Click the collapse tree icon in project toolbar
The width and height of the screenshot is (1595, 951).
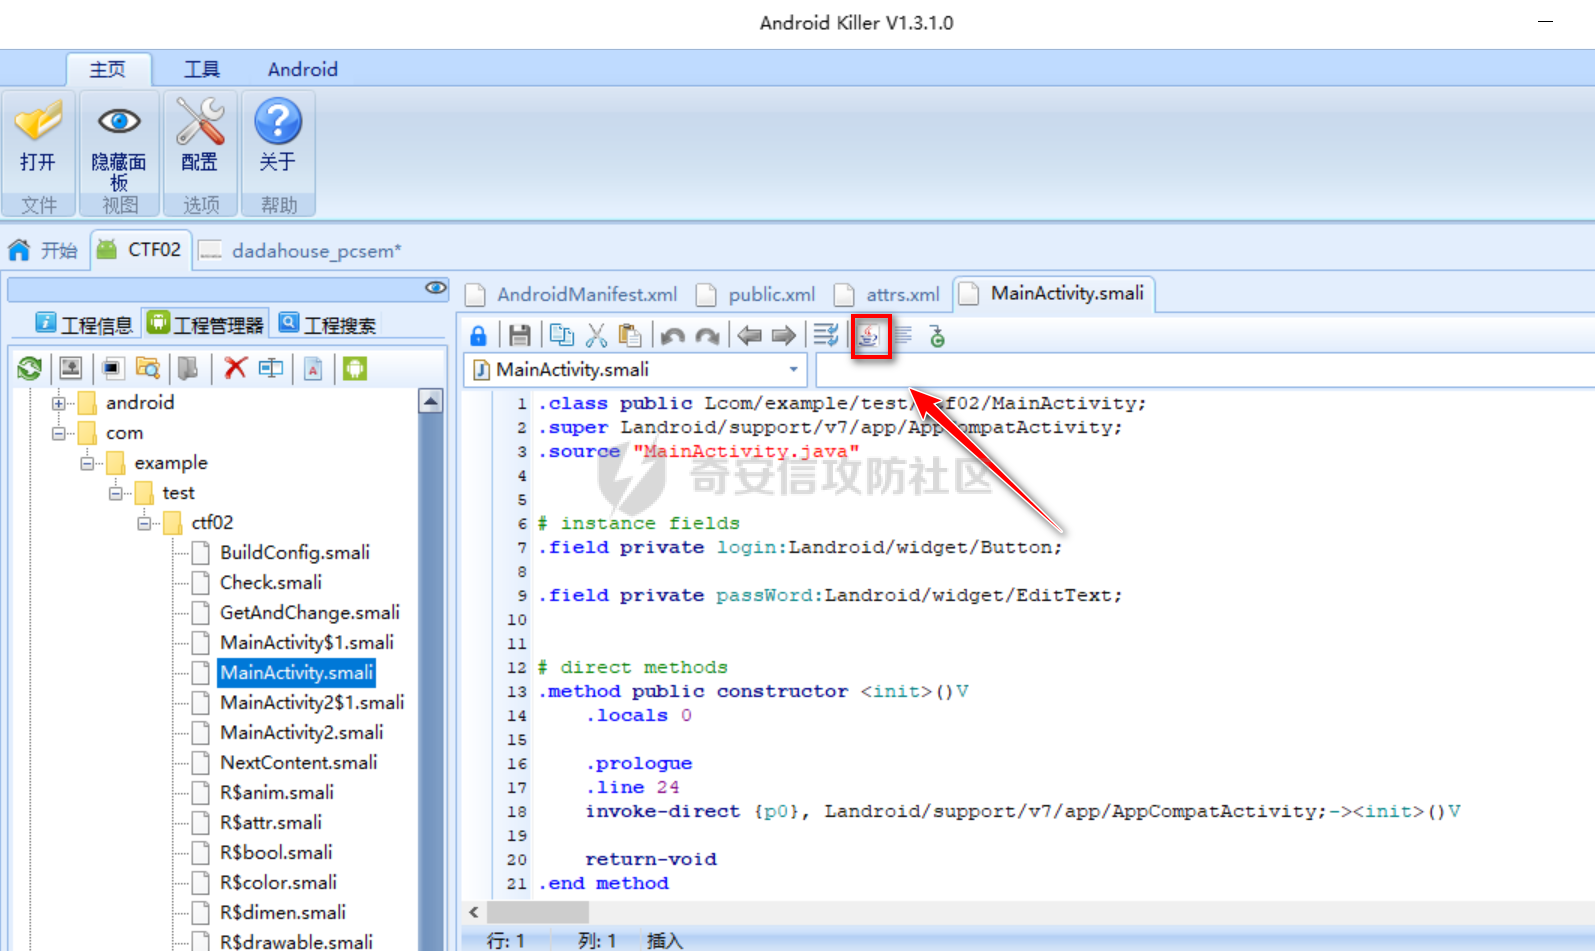pos(71,369)
